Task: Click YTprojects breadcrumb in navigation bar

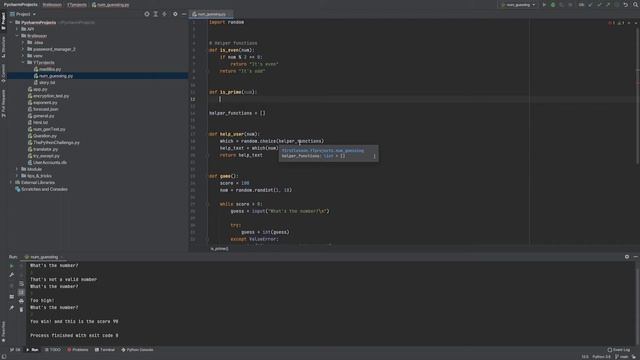Action: tap(77, 5)
